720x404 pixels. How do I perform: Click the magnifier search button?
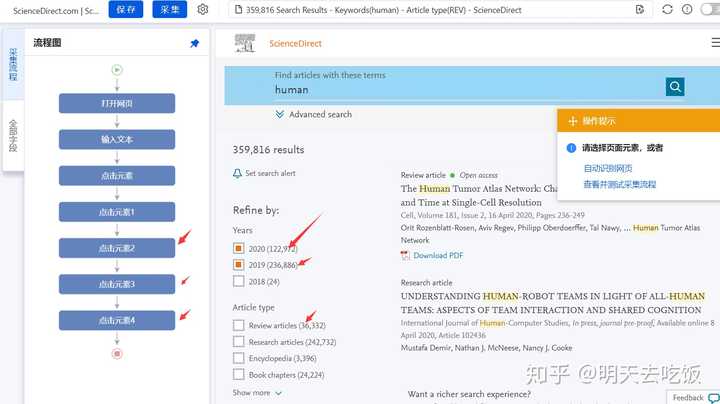click(675, 87)
